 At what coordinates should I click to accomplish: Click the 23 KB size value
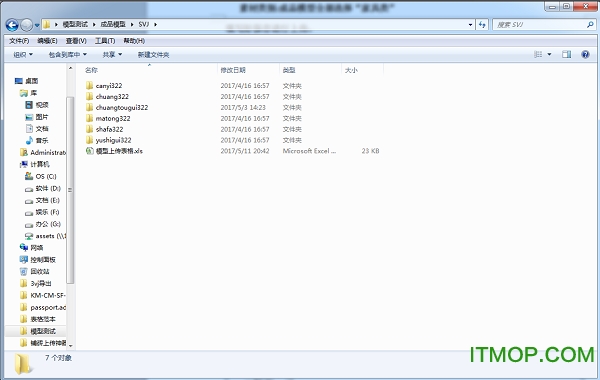(370, 151)
